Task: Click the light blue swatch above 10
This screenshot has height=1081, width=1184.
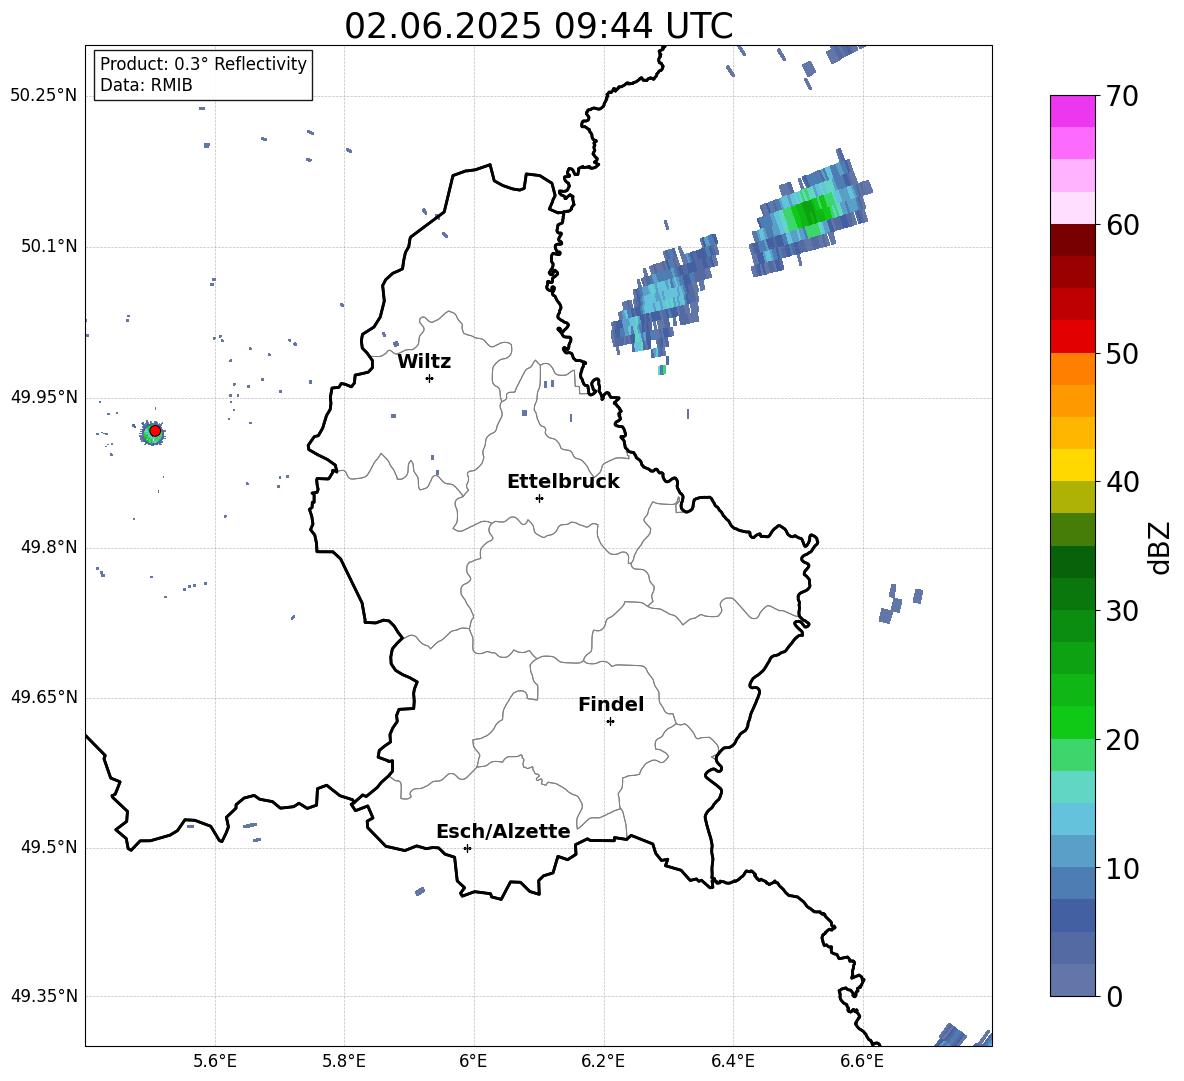Action: tap(1072, 851)
